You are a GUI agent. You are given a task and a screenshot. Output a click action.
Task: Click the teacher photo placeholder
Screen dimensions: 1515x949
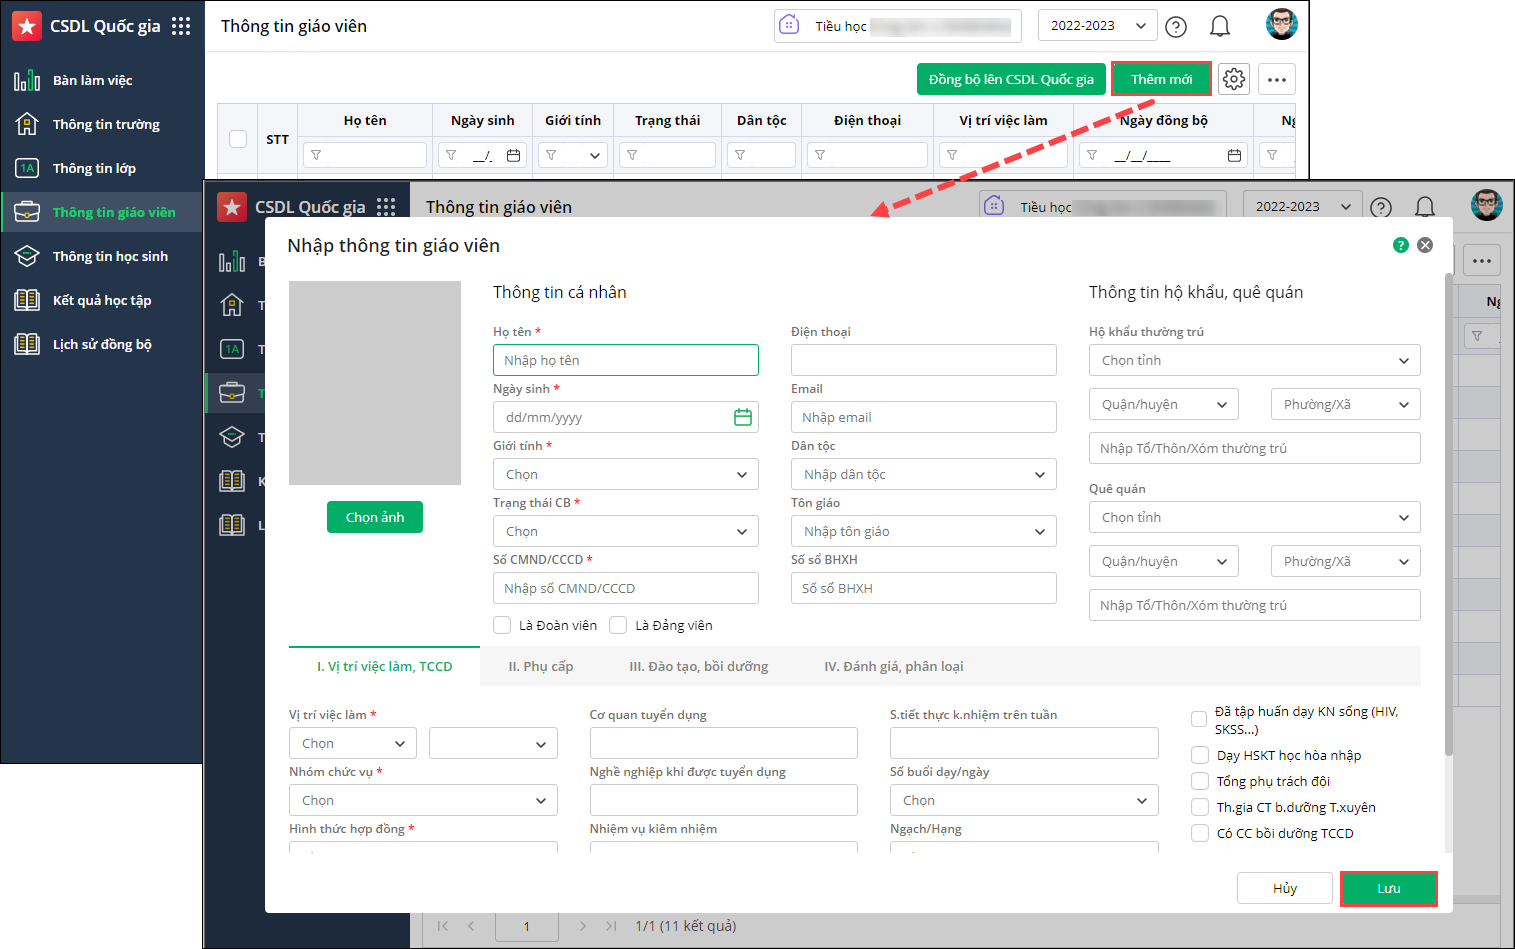click(375, 383)
